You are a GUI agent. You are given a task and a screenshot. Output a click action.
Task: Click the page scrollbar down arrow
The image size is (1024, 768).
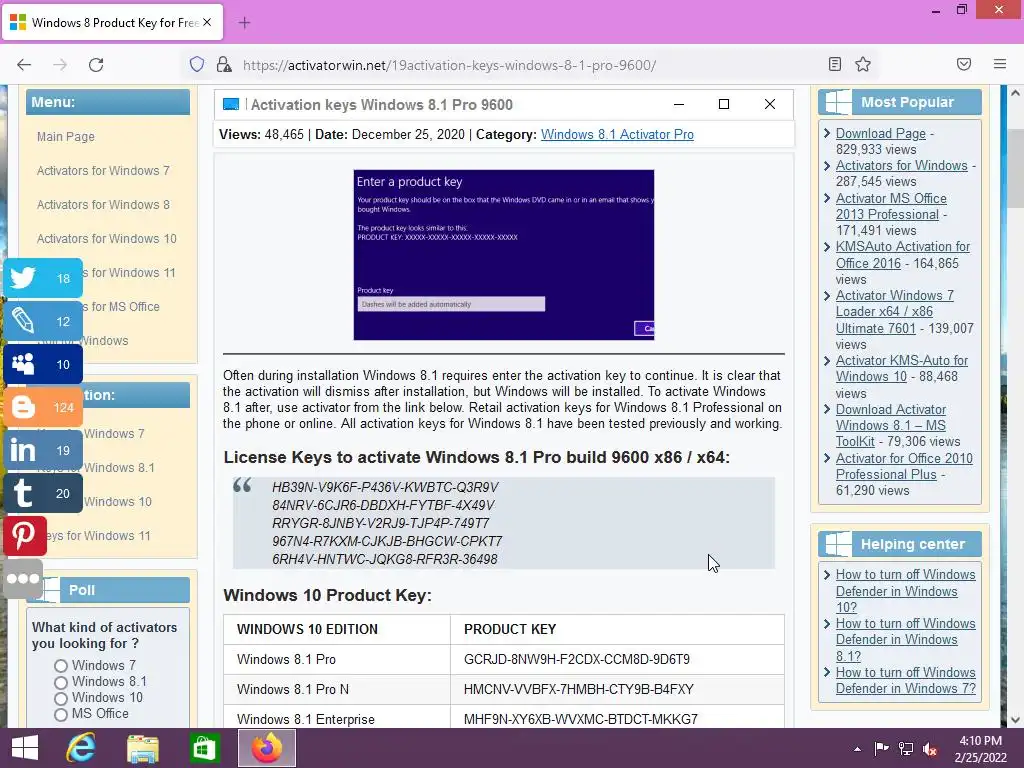[x=1016, y=720]
